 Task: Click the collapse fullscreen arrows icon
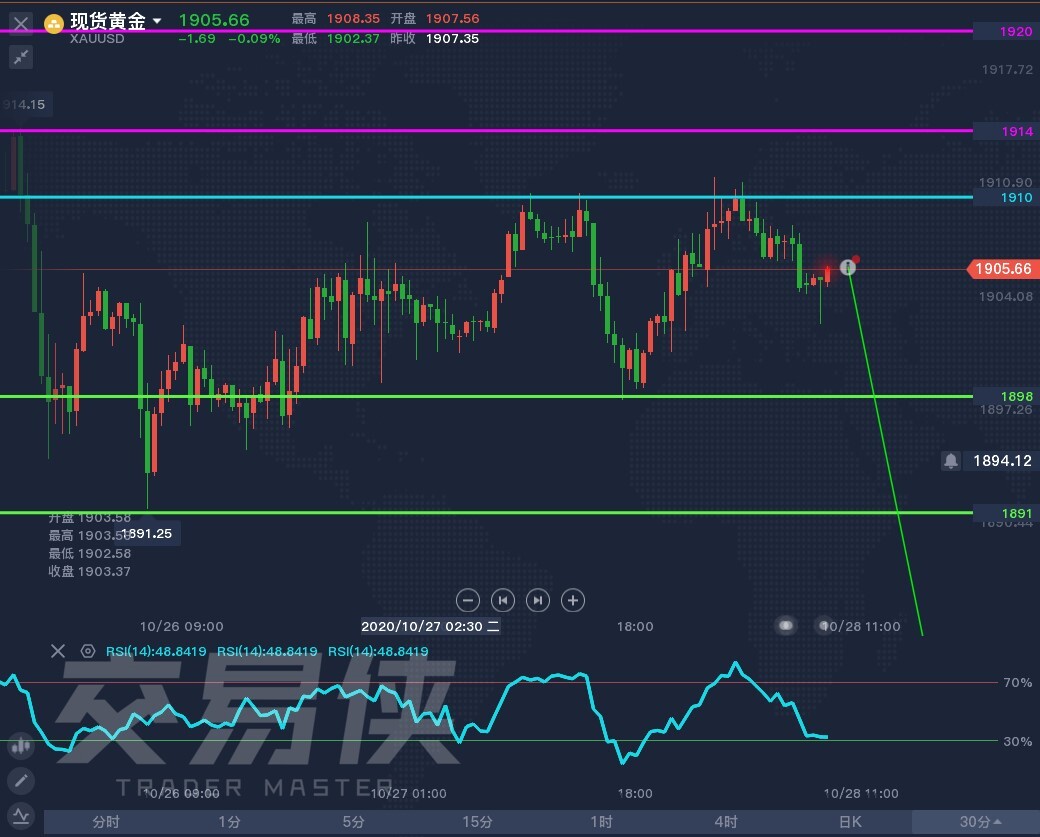pyautogui.click(x=21, y=58)
